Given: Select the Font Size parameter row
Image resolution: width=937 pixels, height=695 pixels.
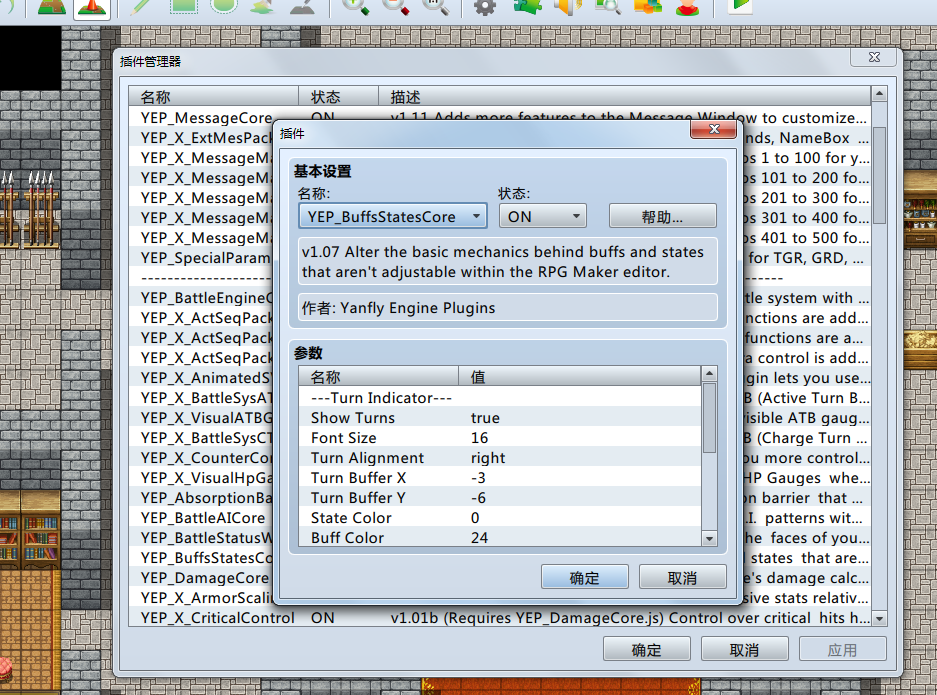Looking at the screenshot, I should pos(500,438).
